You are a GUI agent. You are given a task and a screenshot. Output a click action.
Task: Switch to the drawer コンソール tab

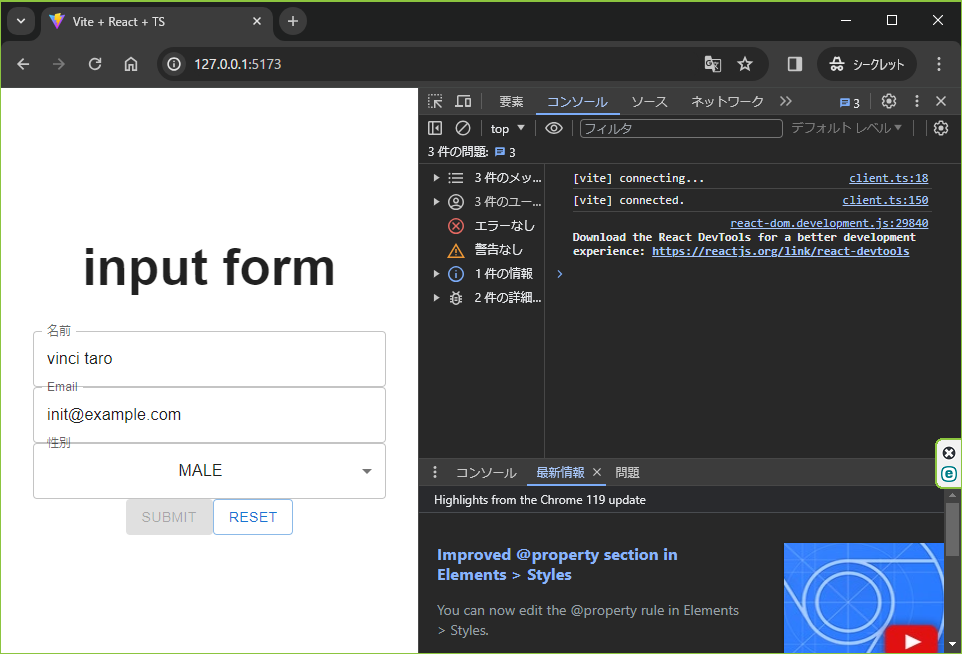click(486, 472)
